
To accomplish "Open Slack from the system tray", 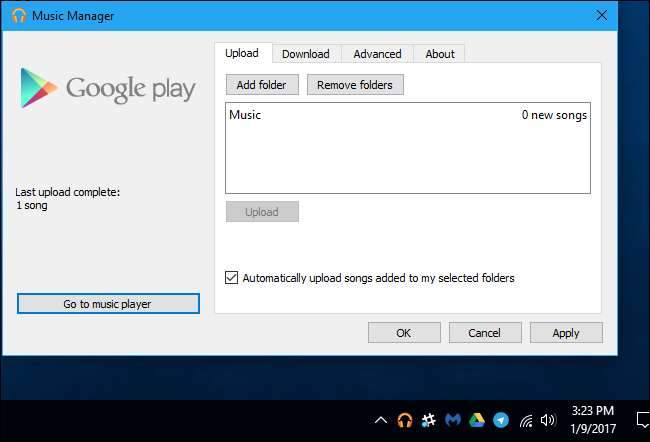I will (428, 420).
